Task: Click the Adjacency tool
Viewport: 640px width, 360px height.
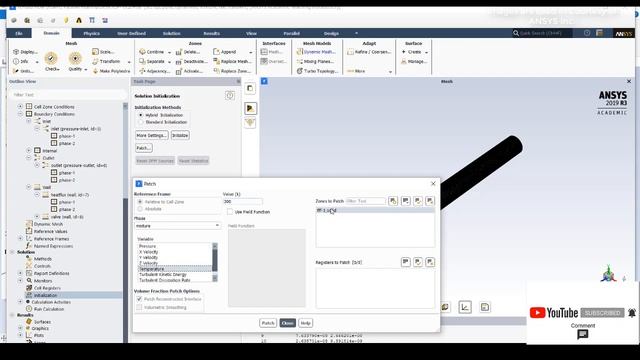Action: (x=154, y=71)
